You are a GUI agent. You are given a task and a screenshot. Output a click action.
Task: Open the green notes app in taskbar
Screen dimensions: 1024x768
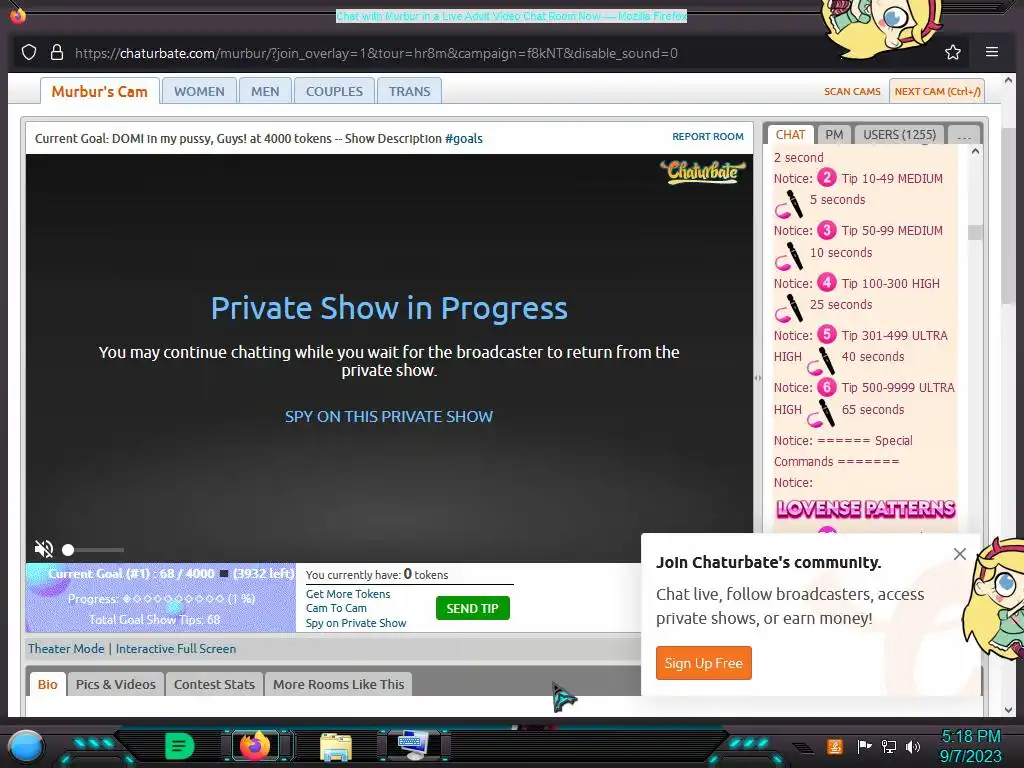(179, 746)
